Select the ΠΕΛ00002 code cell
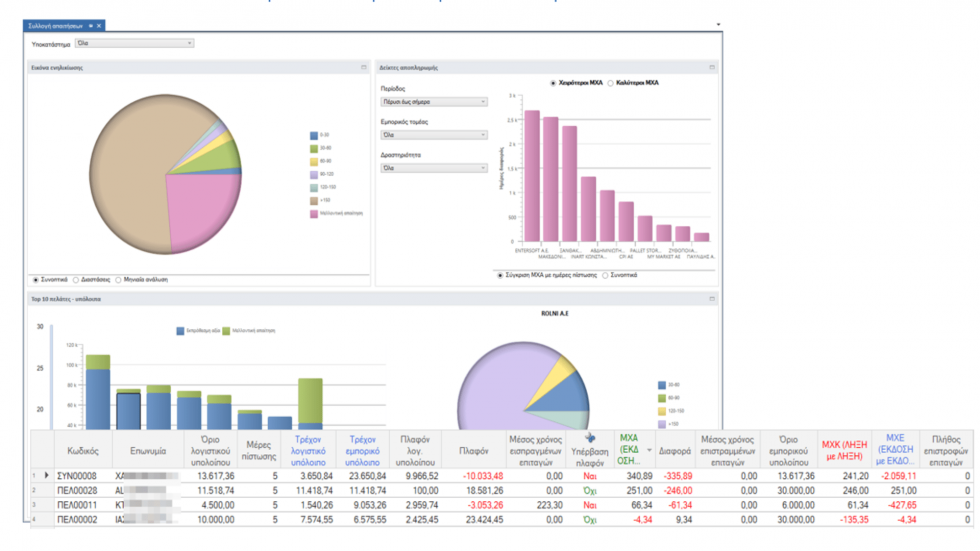 click(x=83, y=520)
